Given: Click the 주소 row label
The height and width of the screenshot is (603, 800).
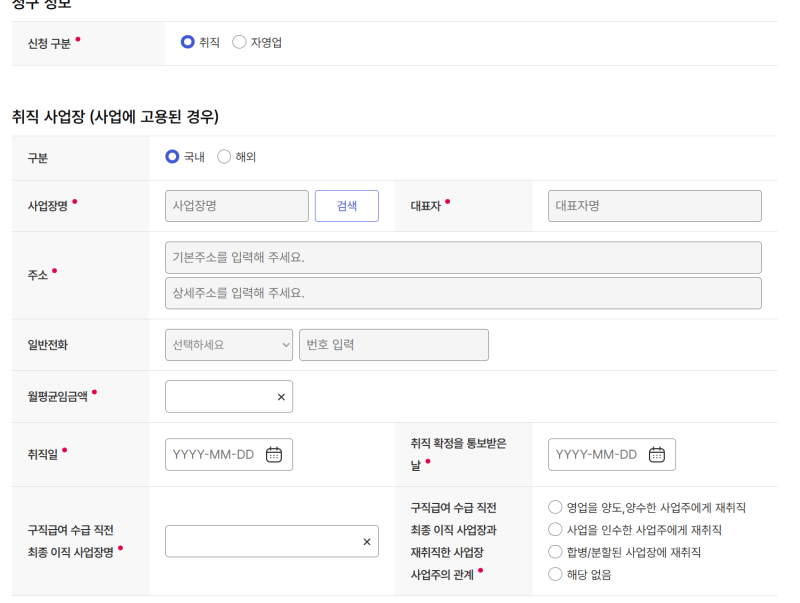Looking at the screenshot, I should click(38, 275).
